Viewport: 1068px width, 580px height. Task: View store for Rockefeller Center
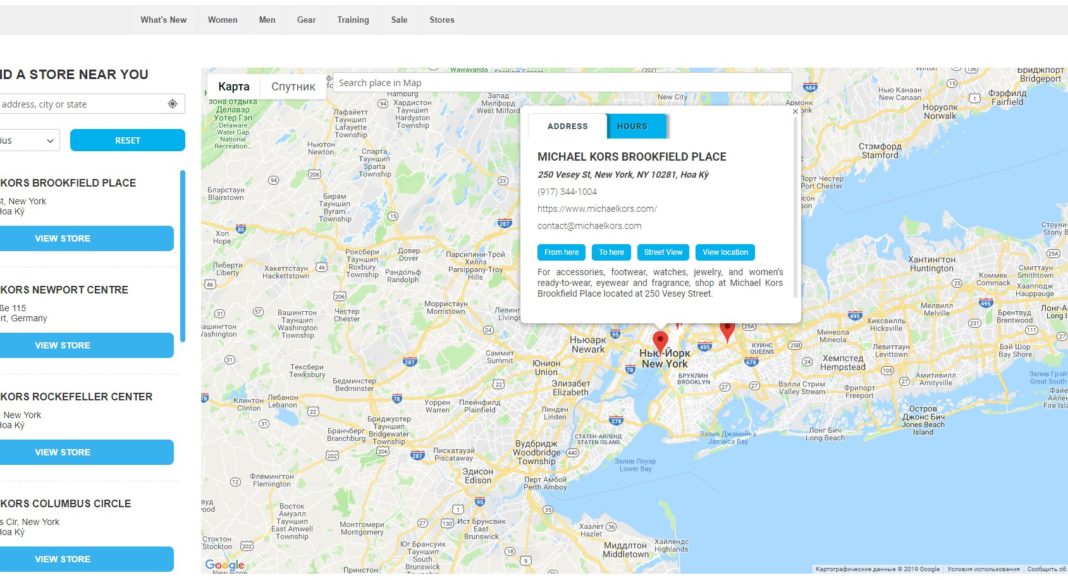click(x=86, y=452)
